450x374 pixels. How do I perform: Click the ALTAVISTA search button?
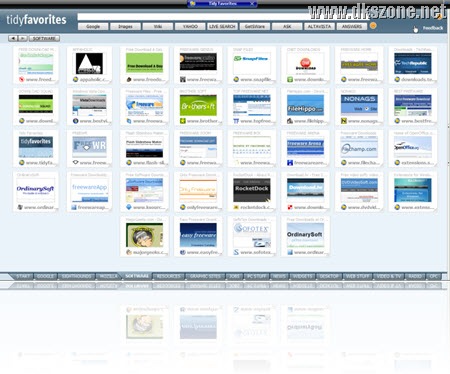coord(319,26)
